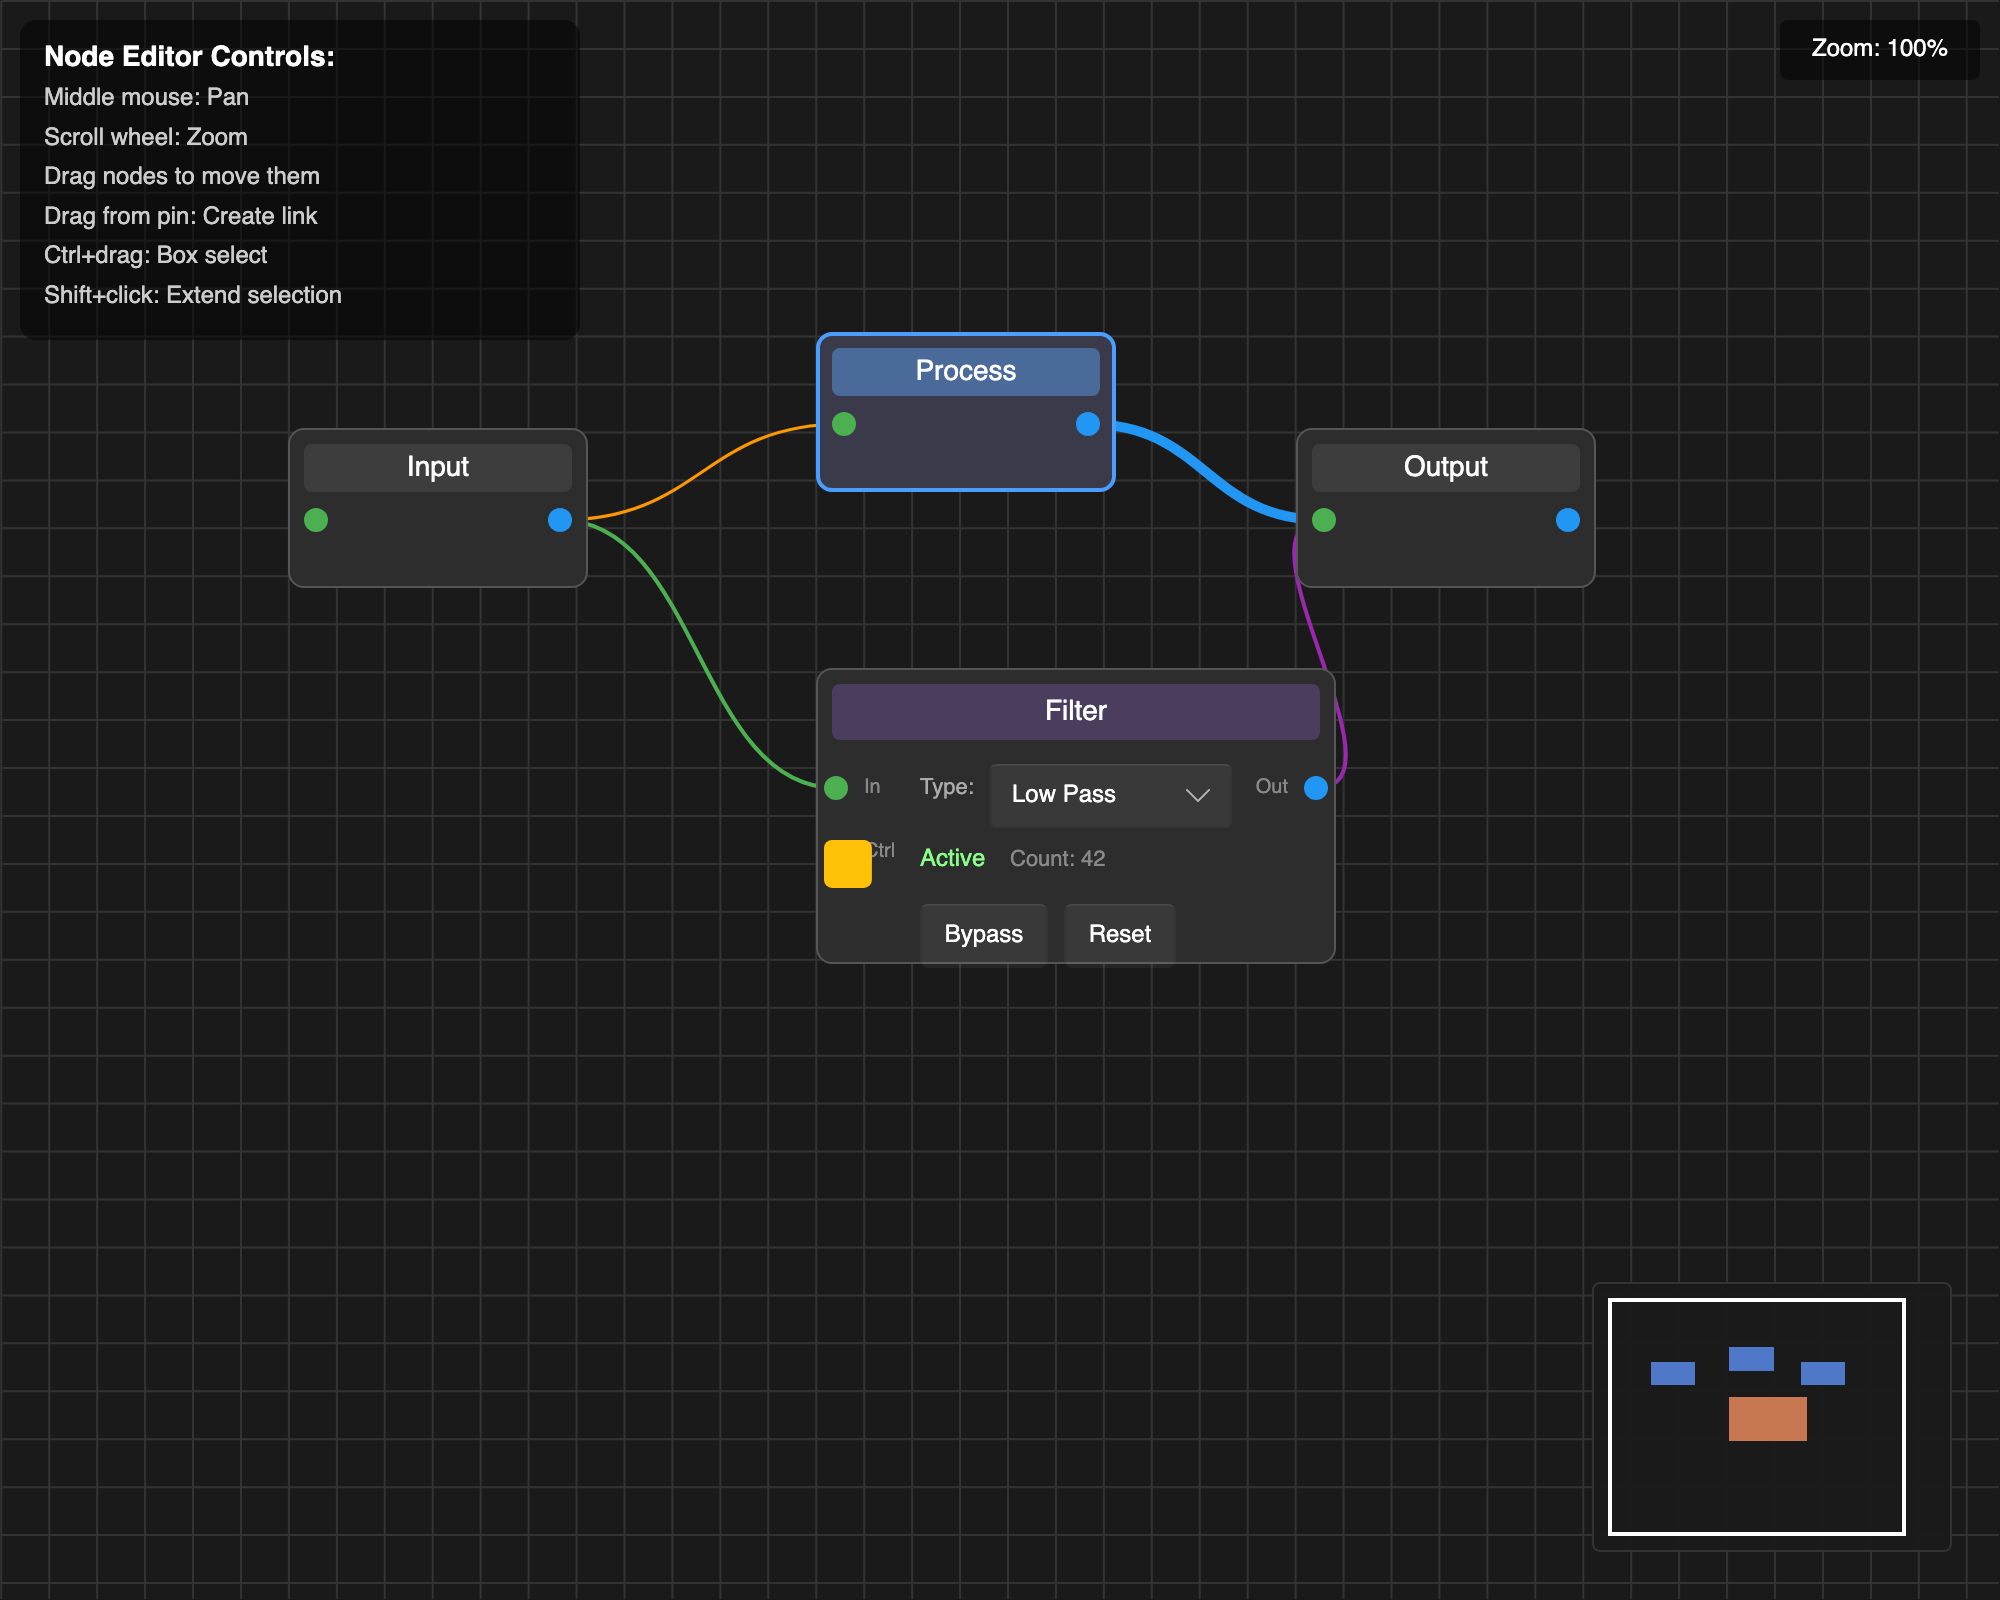Click the Out label in Filter node
Viewport: 2000px width, 1600px height.
[1272, 787]
